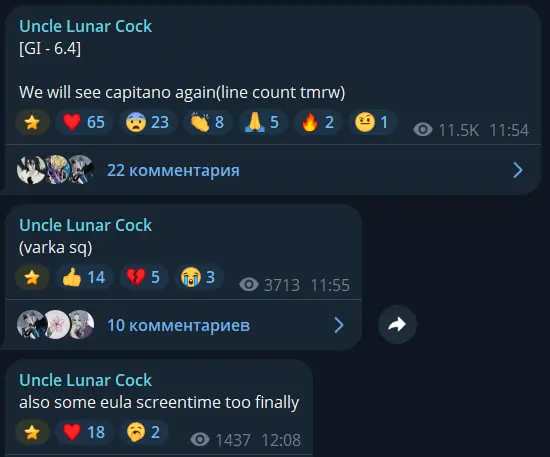Click the forward share arrow button
The width and height of the screenshot is (550, 457).
click(397, 324)
